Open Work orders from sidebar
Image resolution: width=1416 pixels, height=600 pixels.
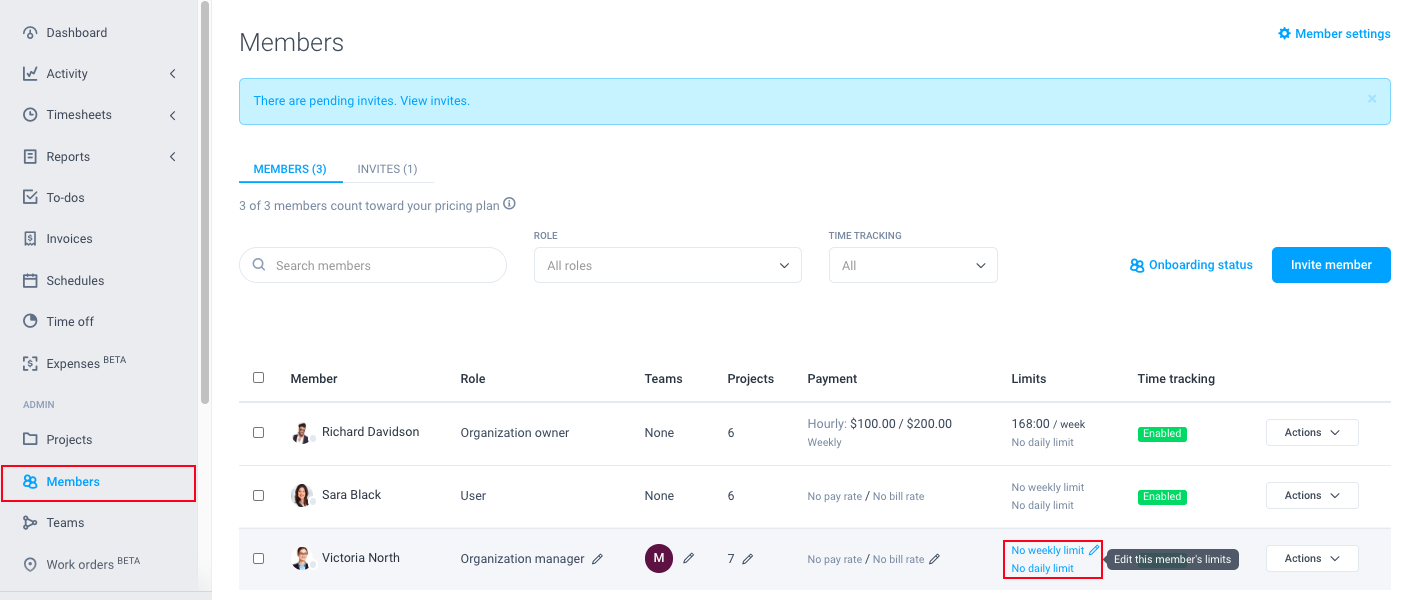[79, 563]
